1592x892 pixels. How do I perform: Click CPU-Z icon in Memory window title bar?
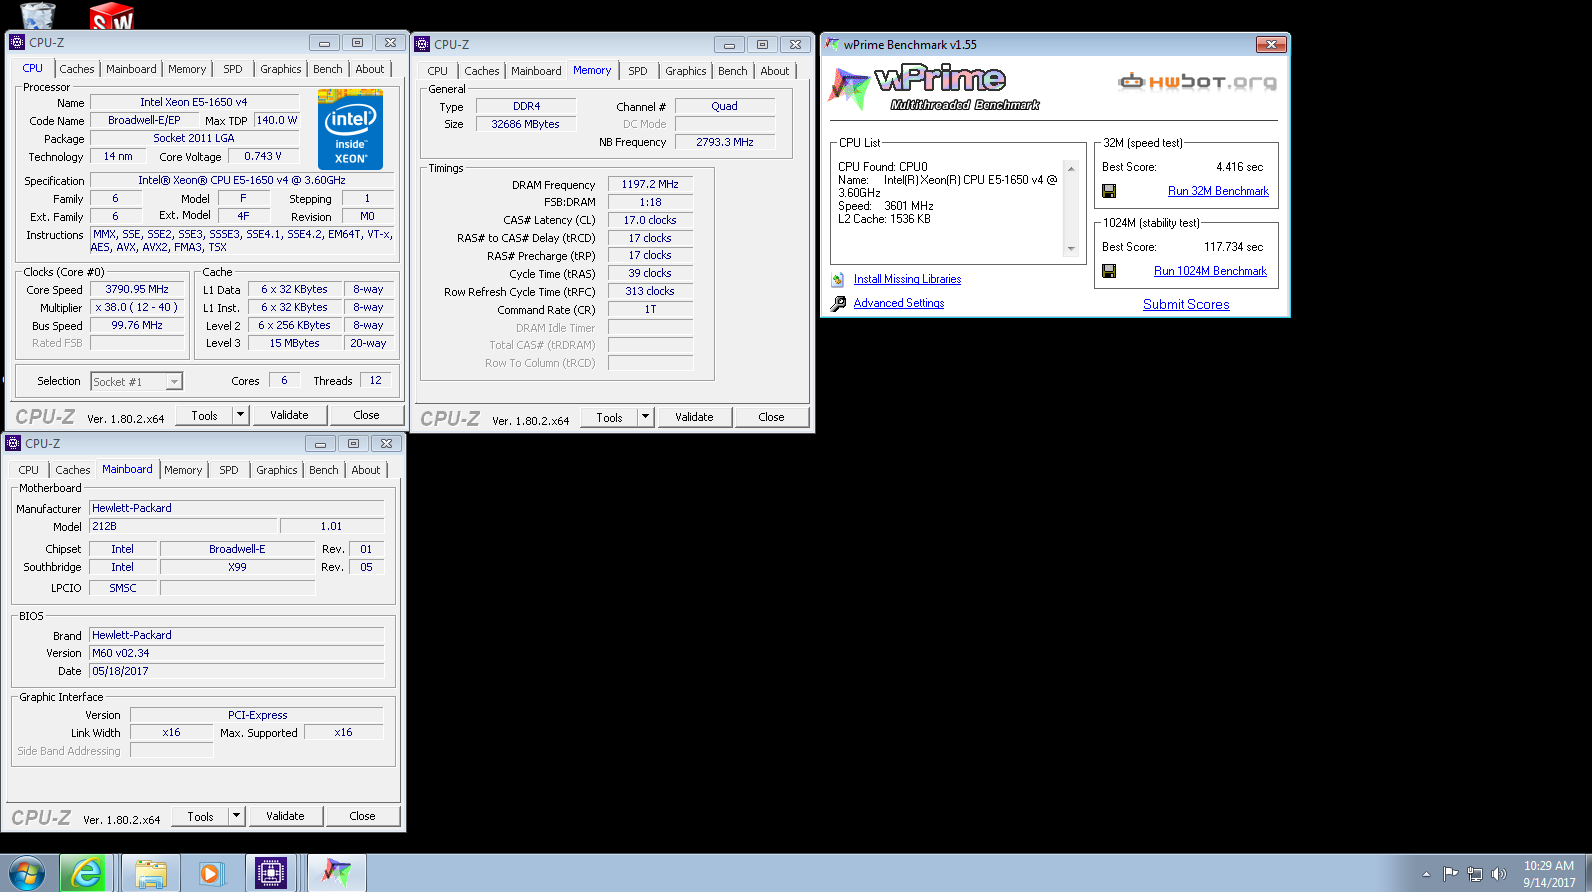tap(422, 44)
